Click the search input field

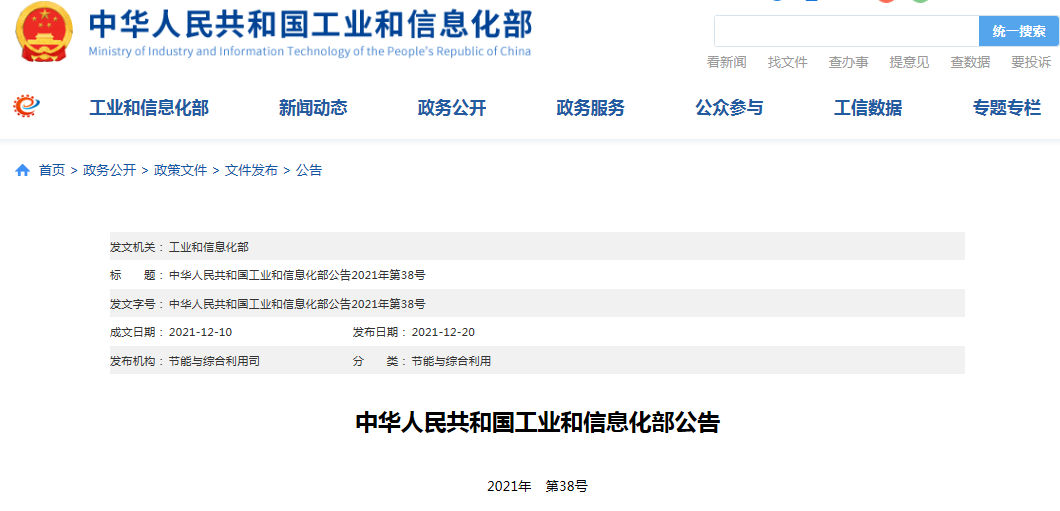pos(845,31)
